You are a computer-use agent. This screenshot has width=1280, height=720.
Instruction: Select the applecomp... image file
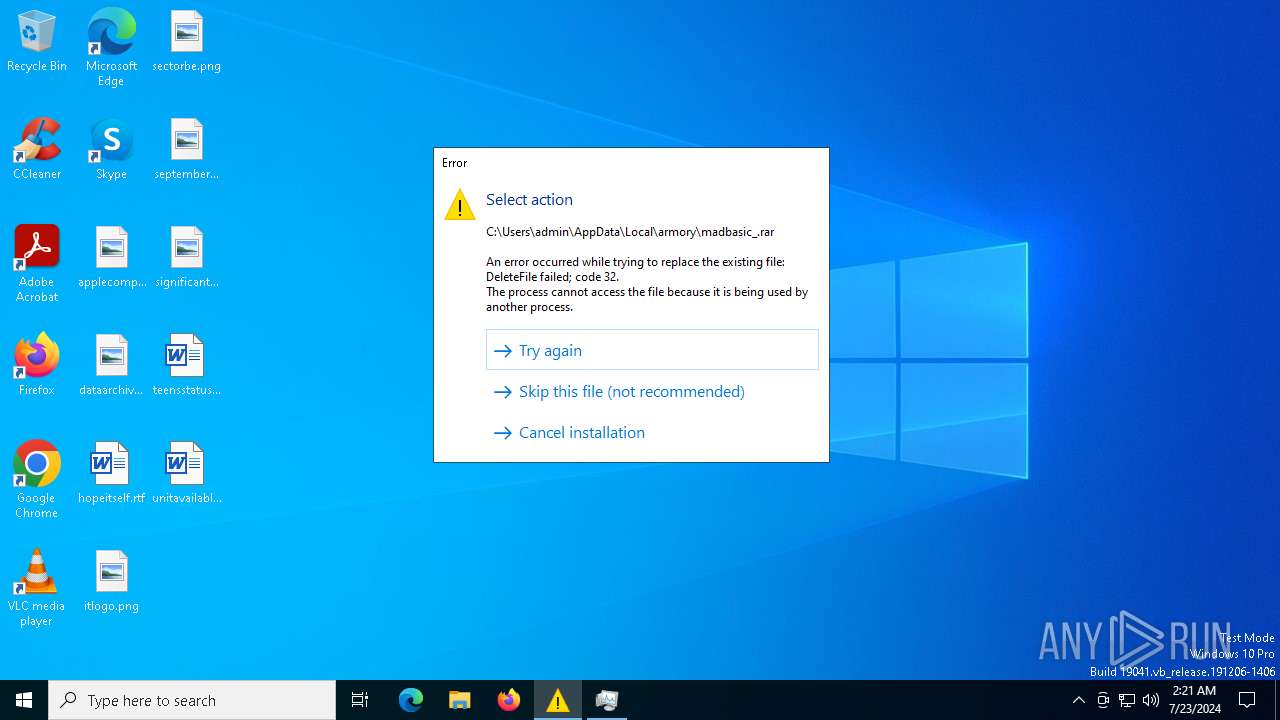click(x=111, y=258)
